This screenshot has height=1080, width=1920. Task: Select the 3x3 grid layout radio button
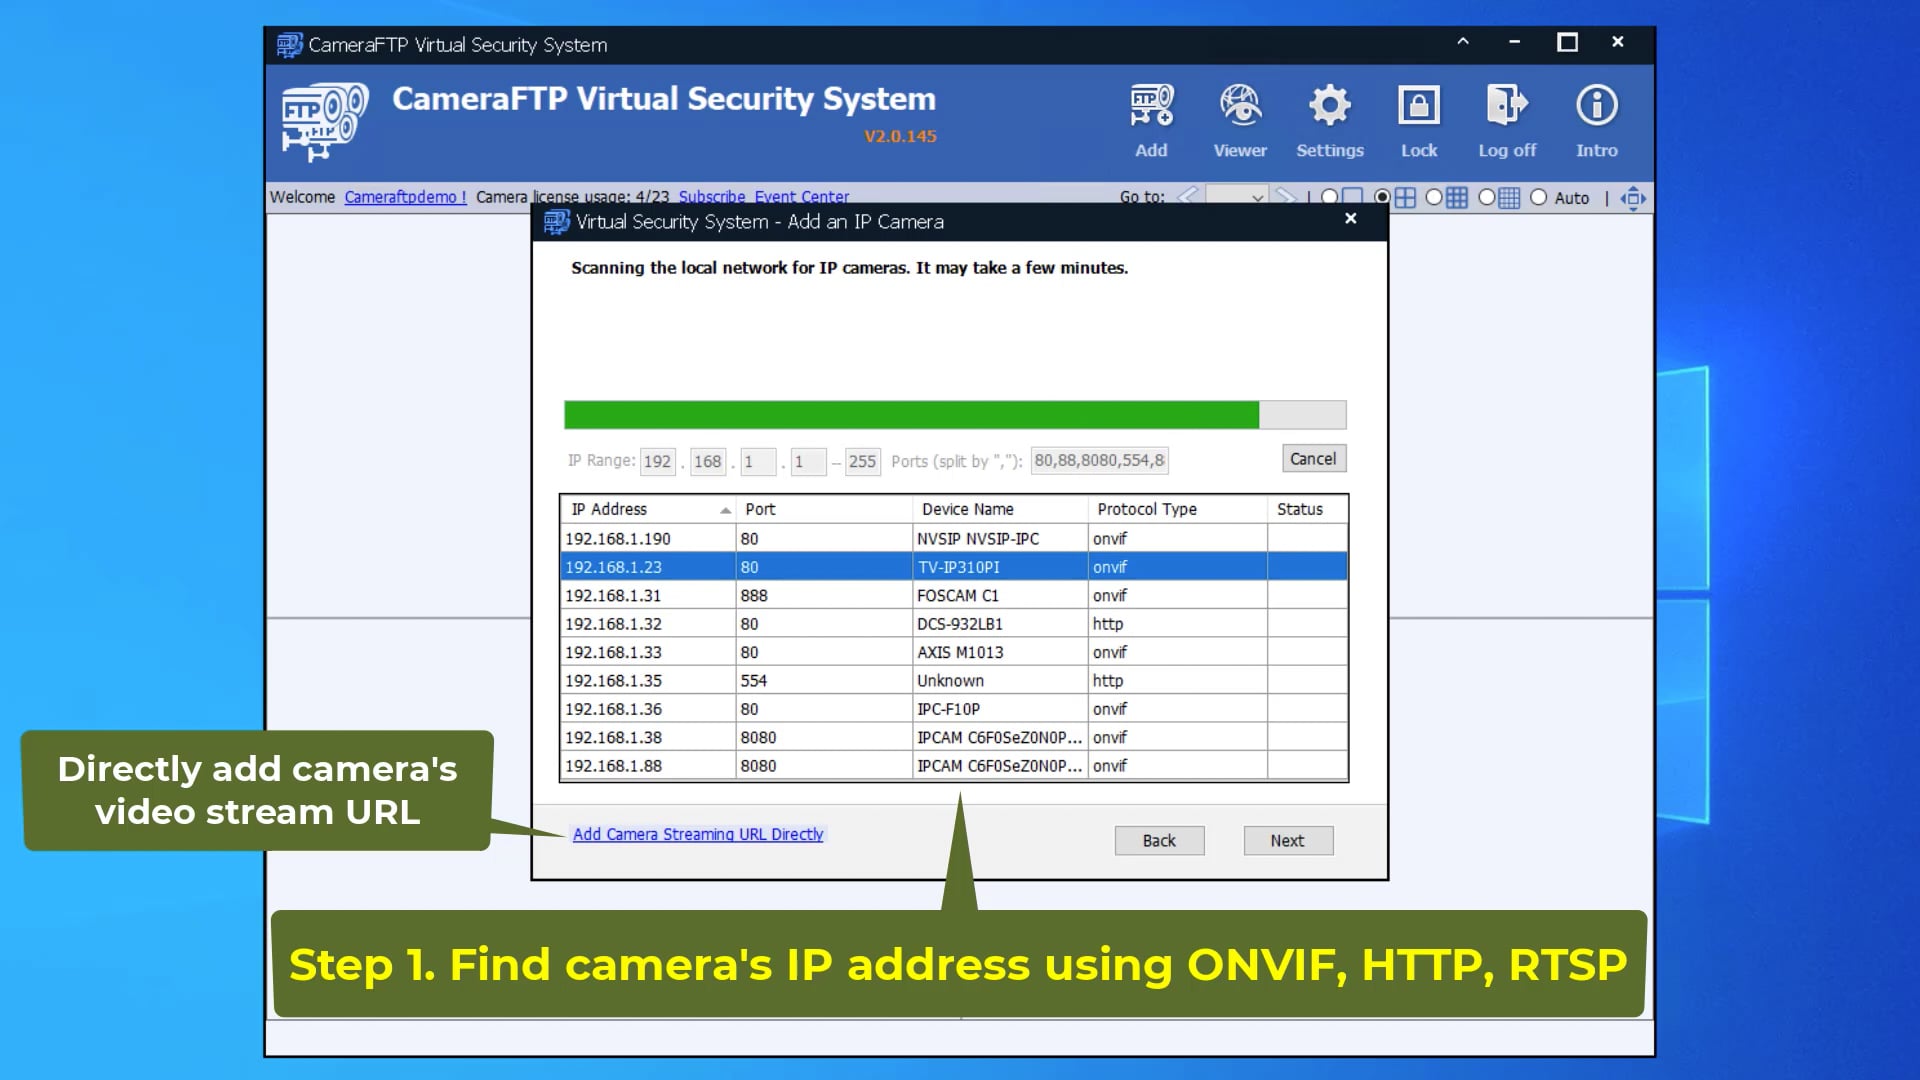(1434, 197)
